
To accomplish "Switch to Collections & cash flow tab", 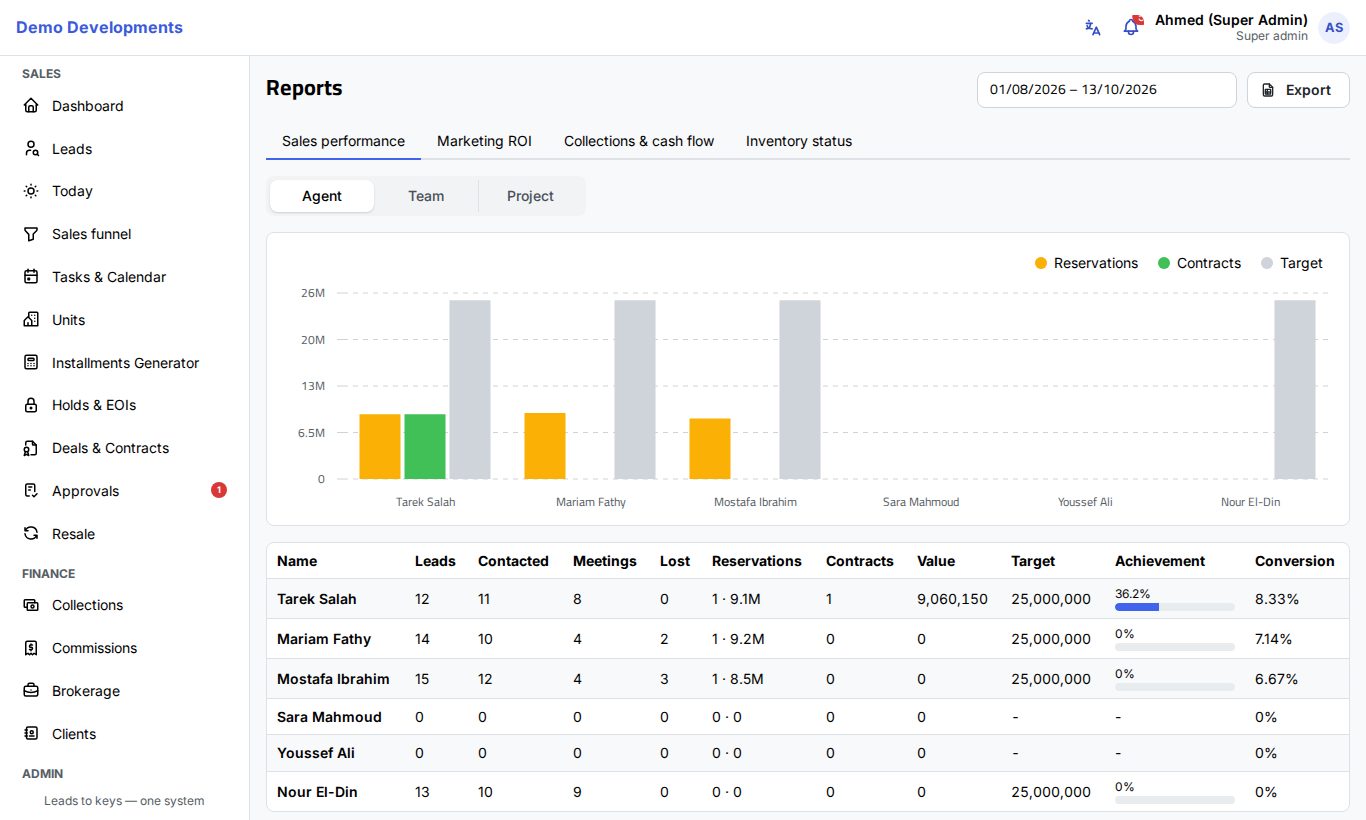I will 639,141.
